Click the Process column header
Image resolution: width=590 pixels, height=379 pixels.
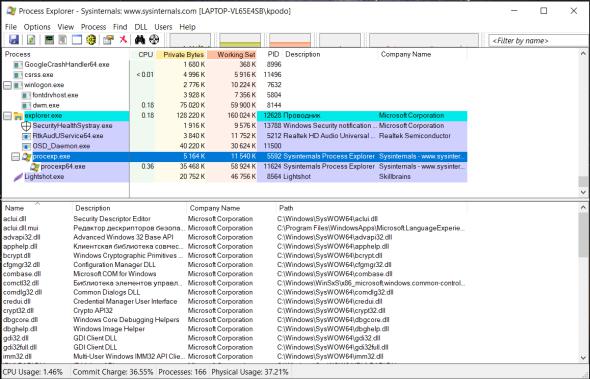[66, 55]
